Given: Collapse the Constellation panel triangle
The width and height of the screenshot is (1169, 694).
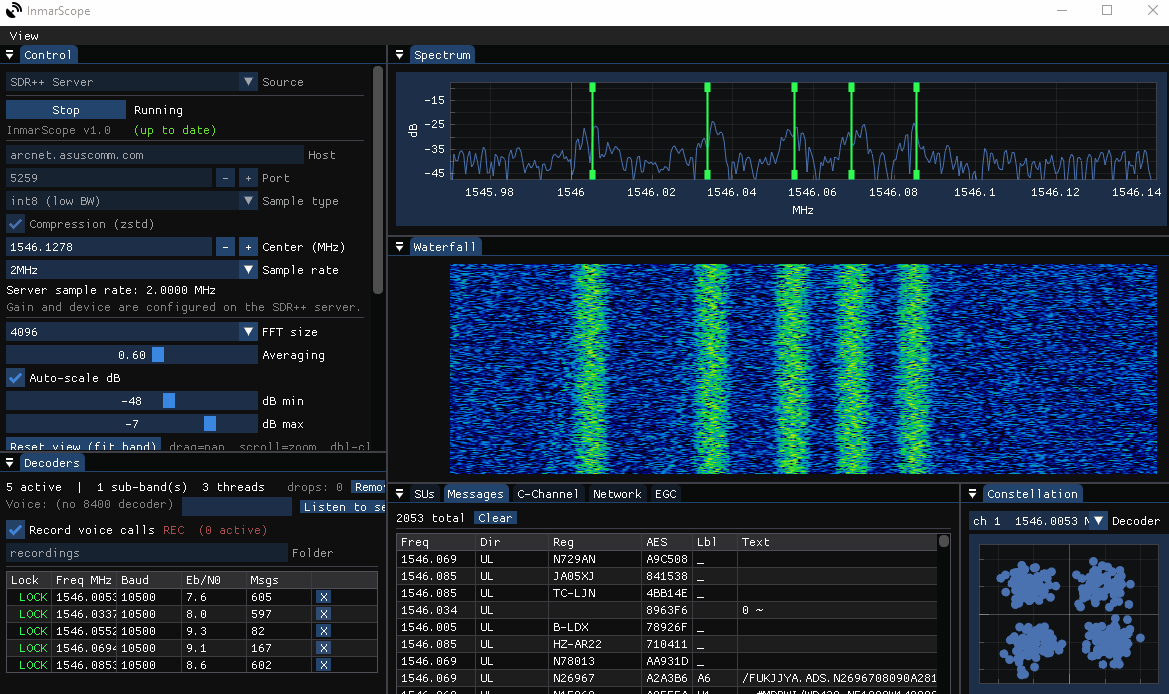Looking at the screenshot, I should (x=972, y=493).
